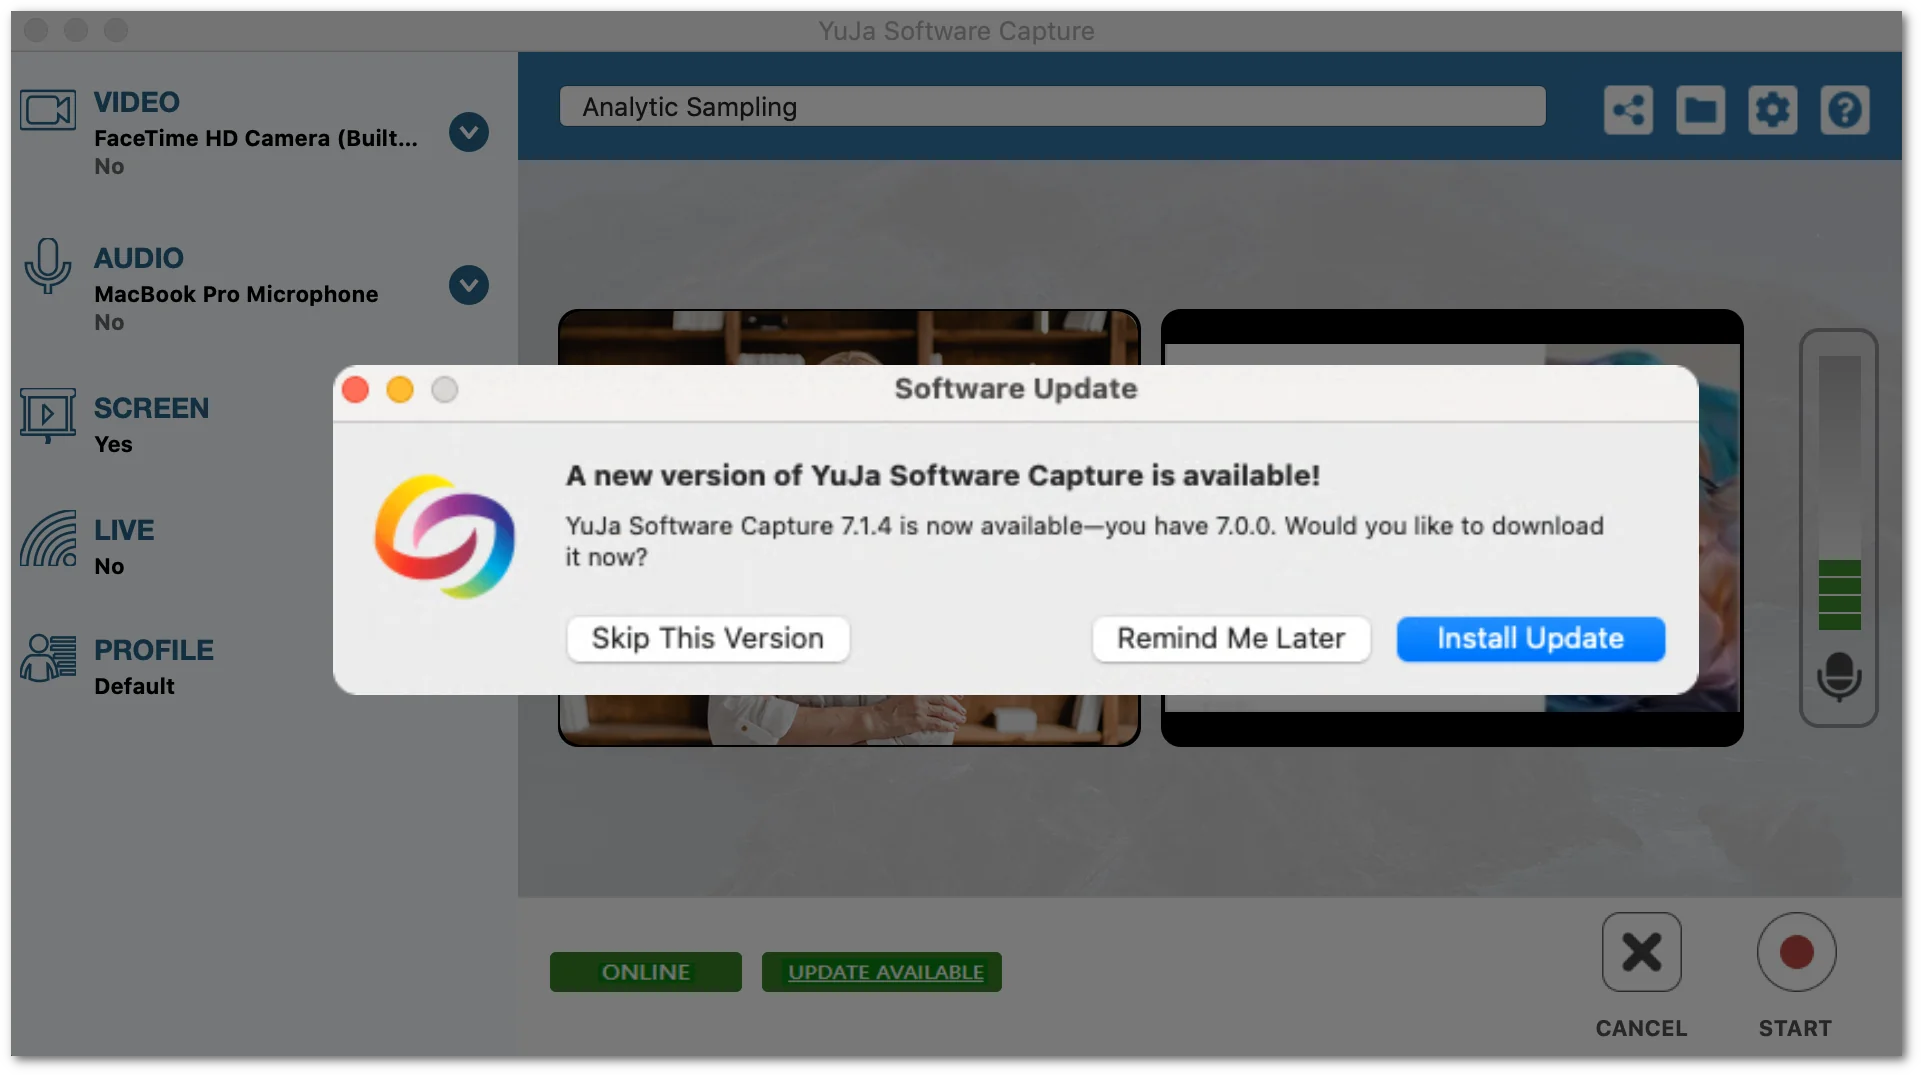This screenshot has height=1075, width=1921.
Task: Open settings via the gear icon
Action: coord(1772,109)
